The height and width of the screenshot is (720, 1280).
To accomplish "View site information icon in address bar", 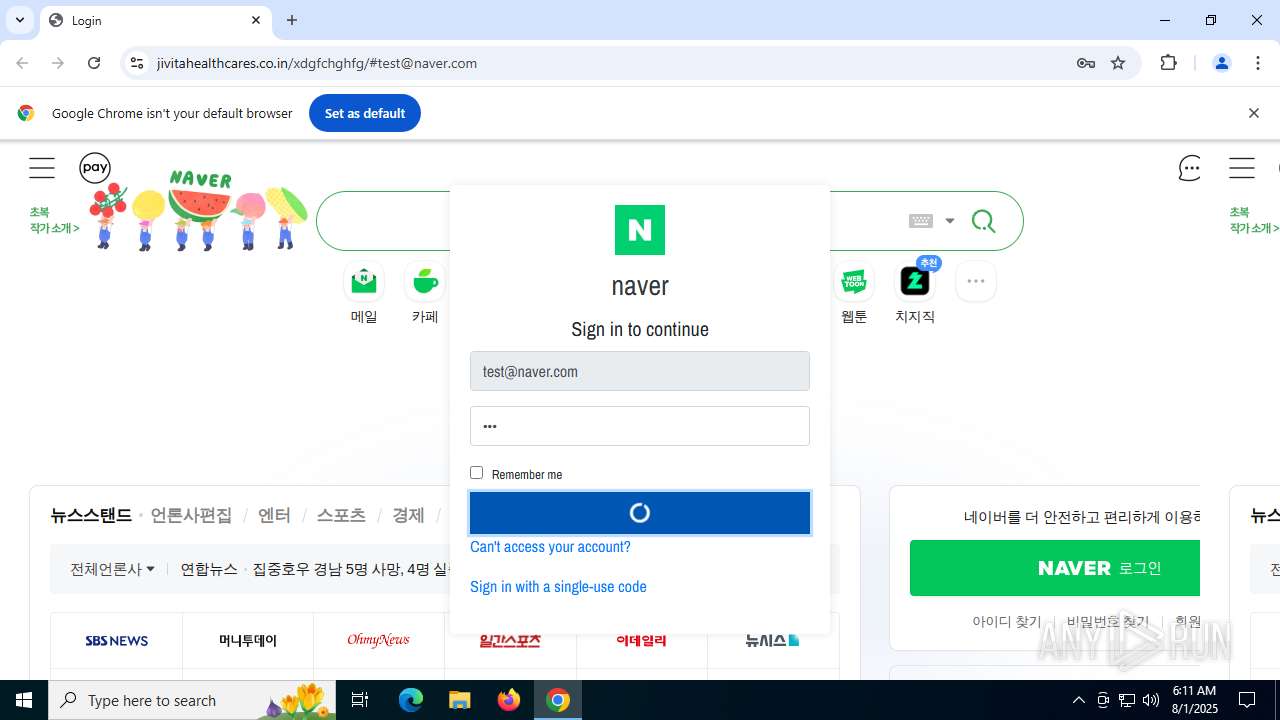I will click(x=137, y=63).
